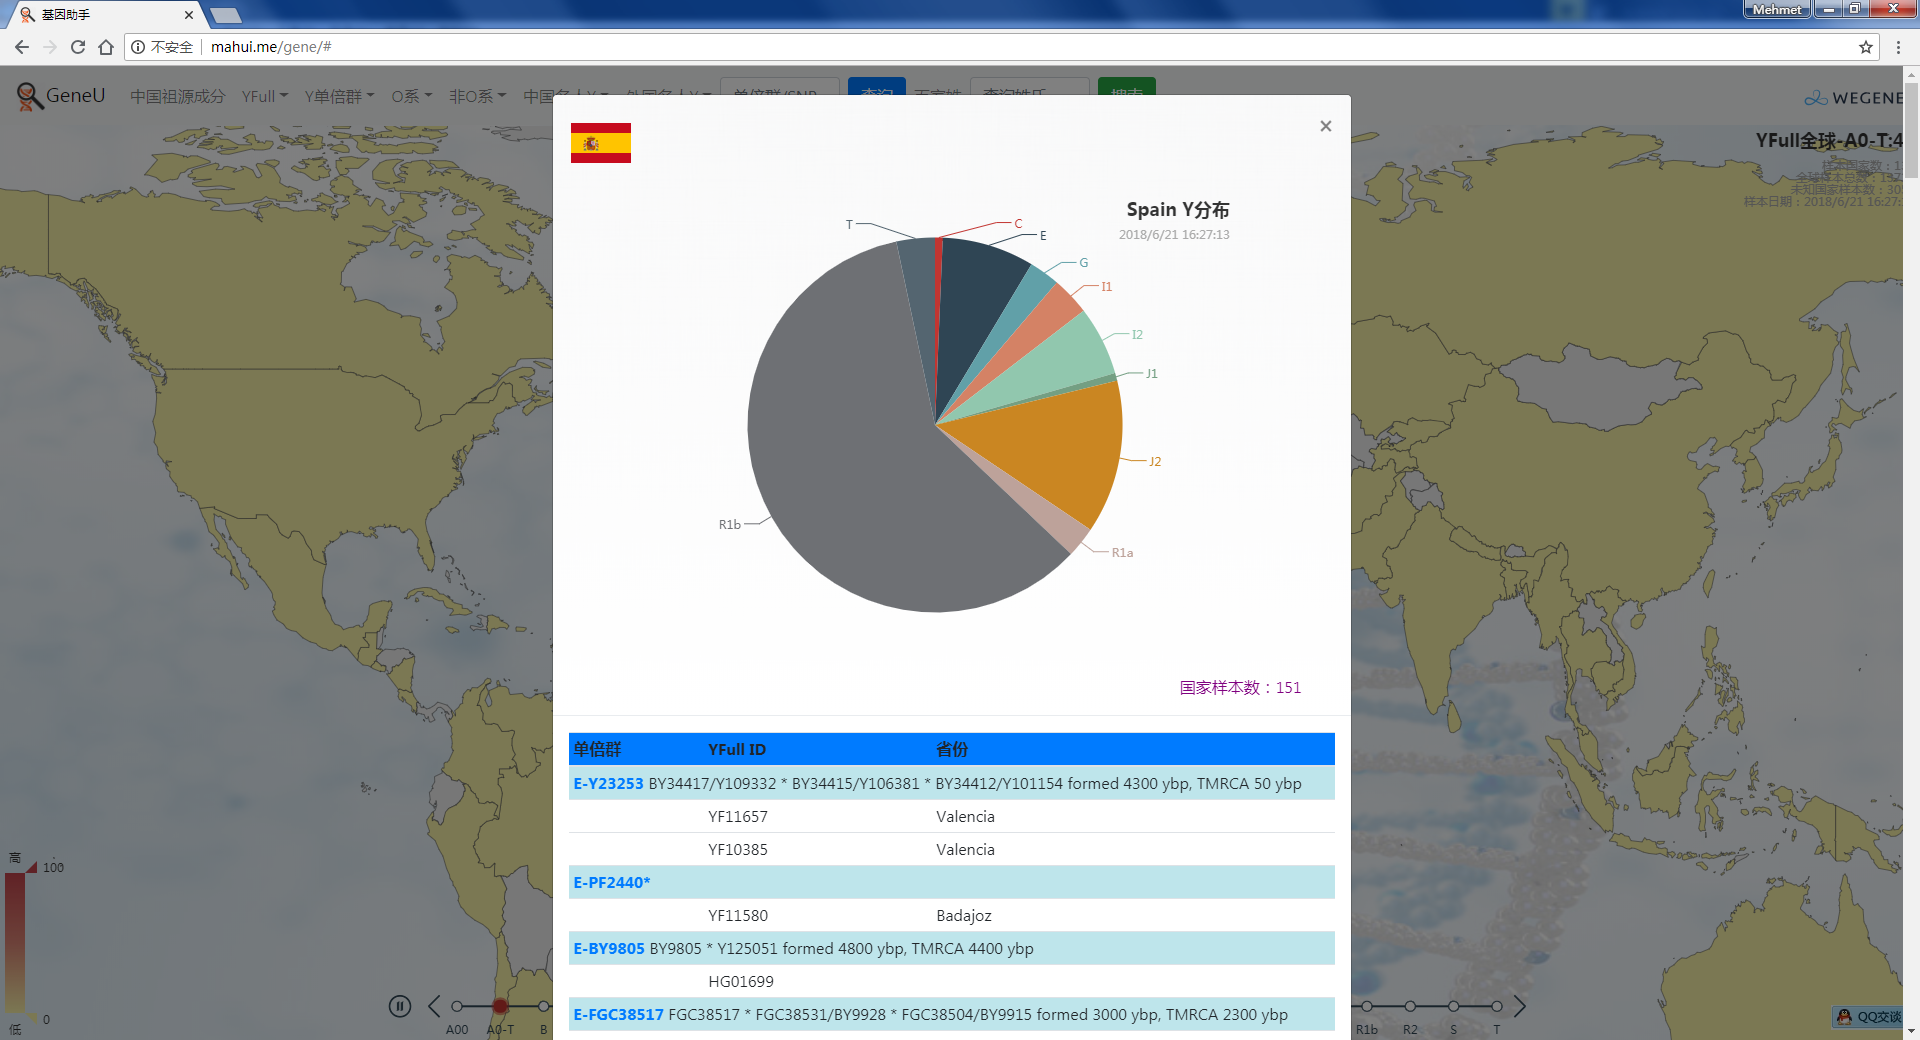Go to previous timeline haplogroup arrow
Image resolution: width=1920 pixels, height=1040 pixels.
[434, 1006]
